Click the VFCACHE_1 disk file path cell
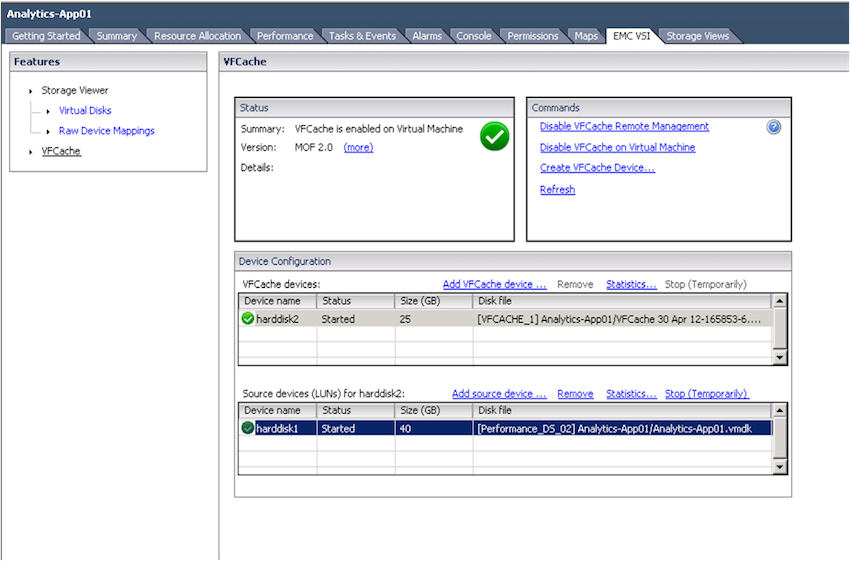 click(x=622, y=319)
